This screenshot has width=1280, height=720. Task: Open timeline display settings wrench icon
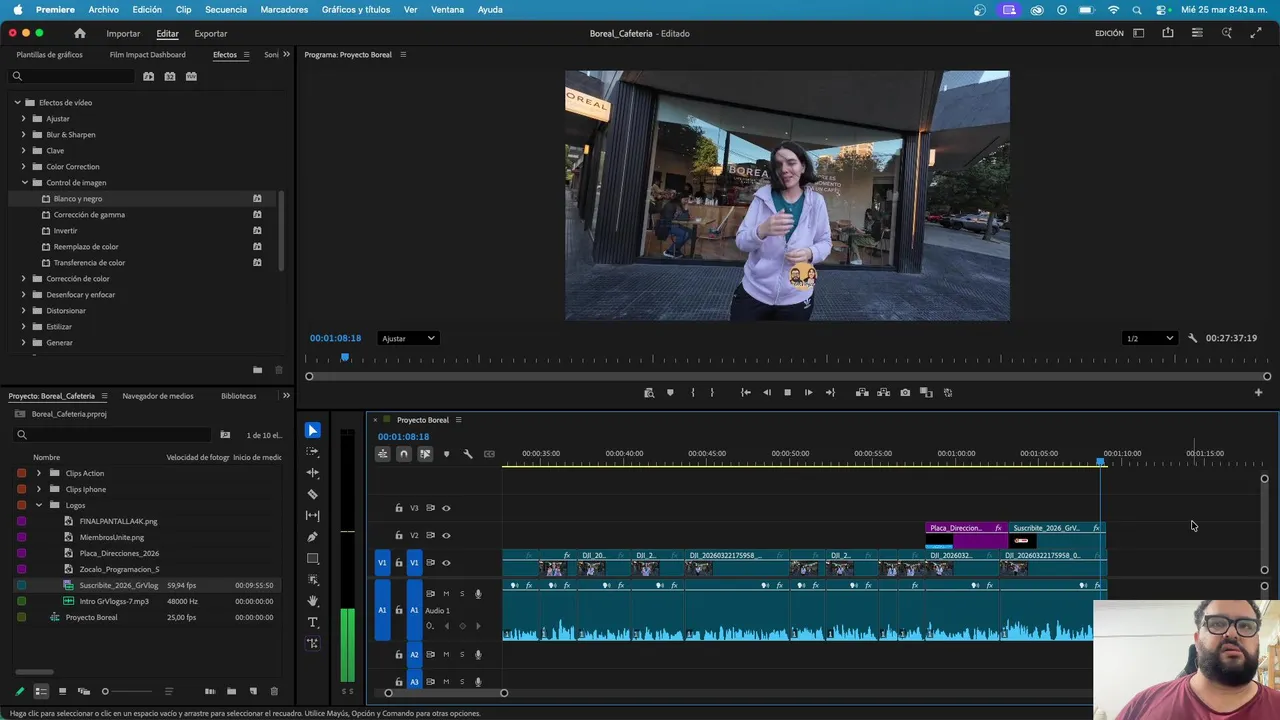[x=467, y=454]
